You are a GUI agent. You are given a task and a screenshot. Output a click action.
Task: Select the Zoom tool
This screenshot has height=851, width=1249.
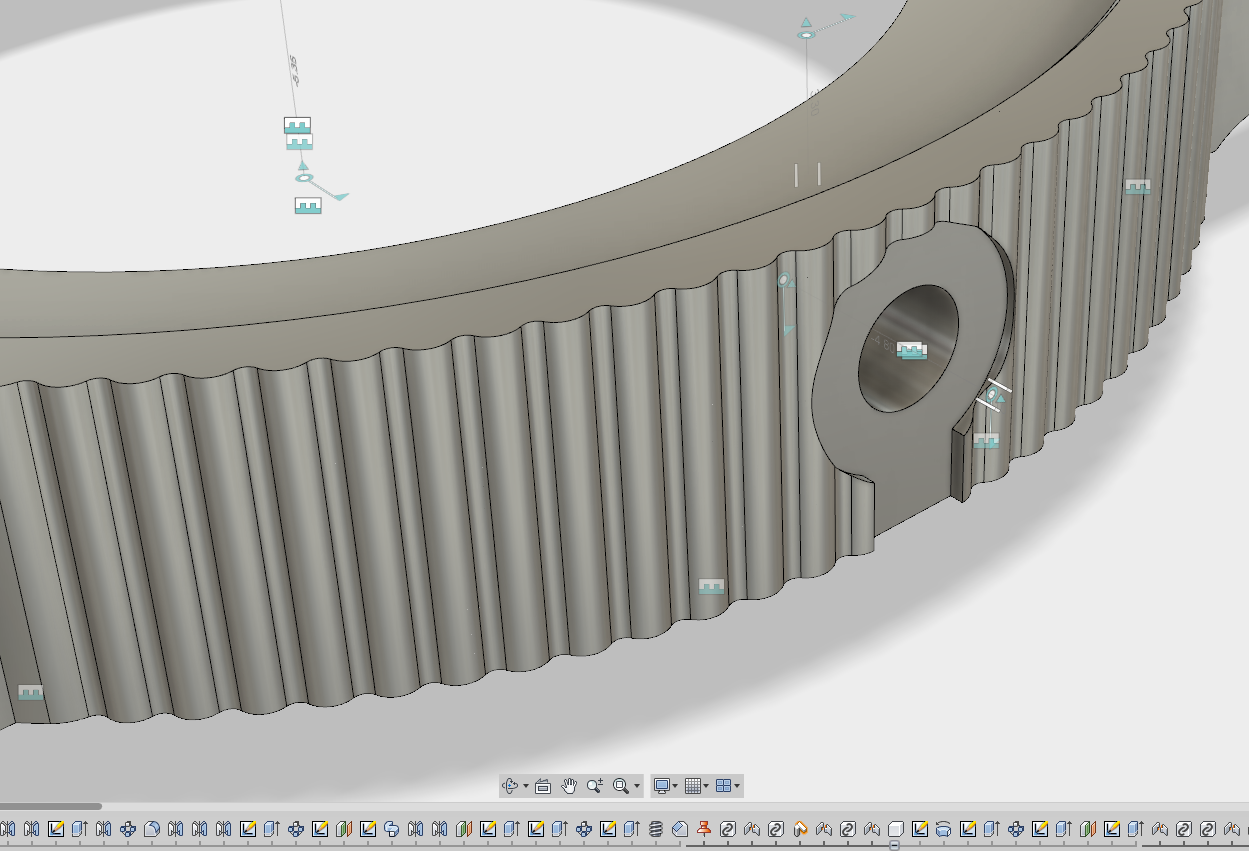click(596, 785)
